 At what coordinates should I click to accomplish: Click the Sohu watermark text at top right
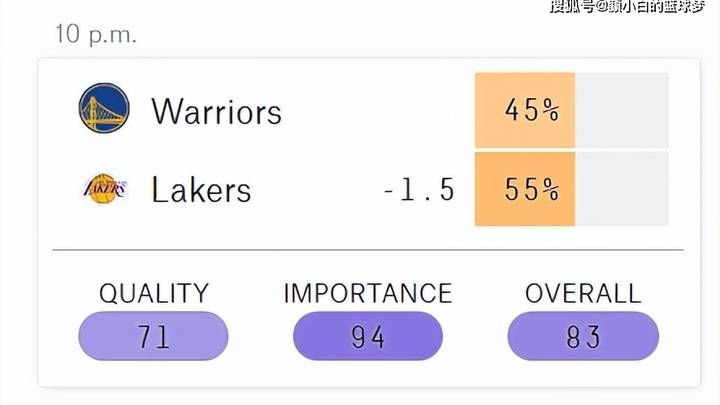(627, 6)
